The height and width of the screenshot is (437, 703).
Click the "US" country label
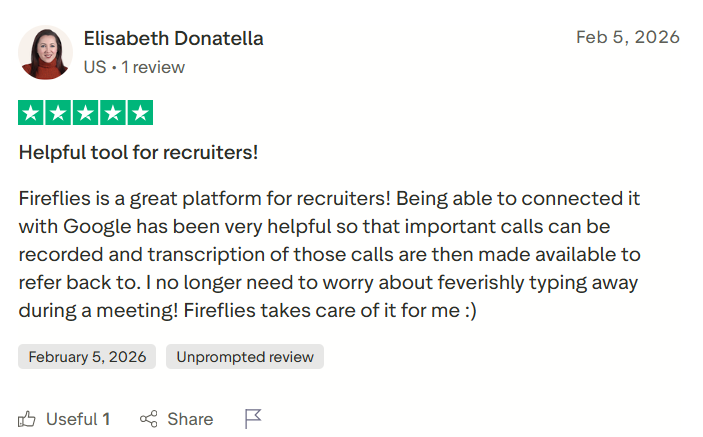point(95,68)
